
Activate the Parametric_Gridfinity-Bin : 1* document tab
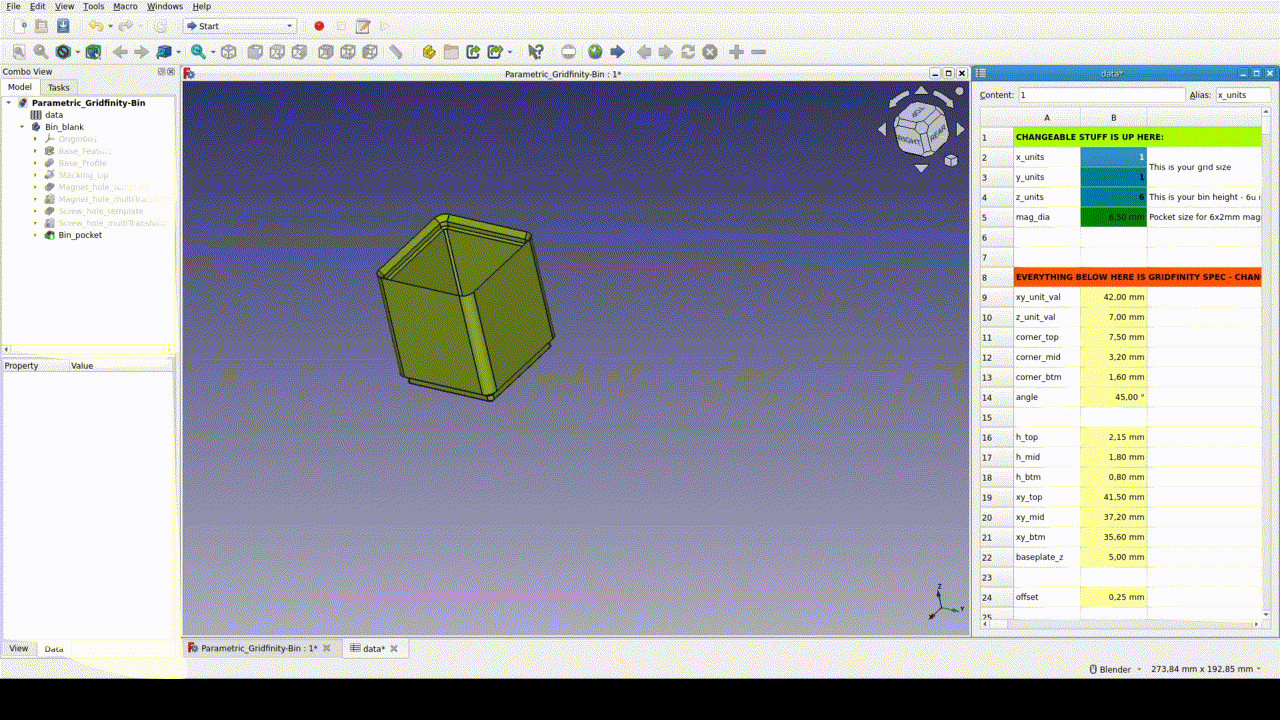pyautogui.click(x=261, y=648)
